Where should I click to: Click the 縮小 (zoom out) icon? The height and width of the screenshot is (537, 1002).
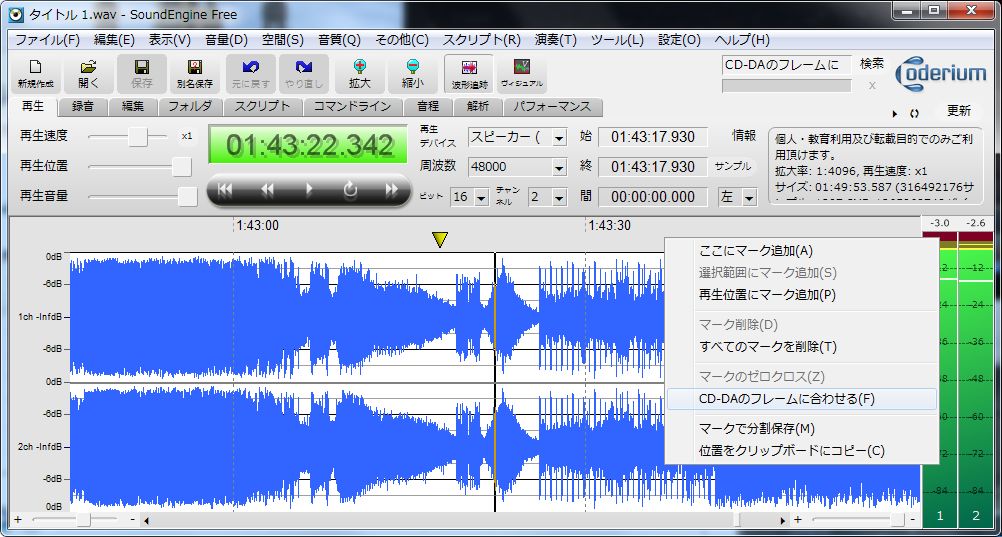click(412, 74)
